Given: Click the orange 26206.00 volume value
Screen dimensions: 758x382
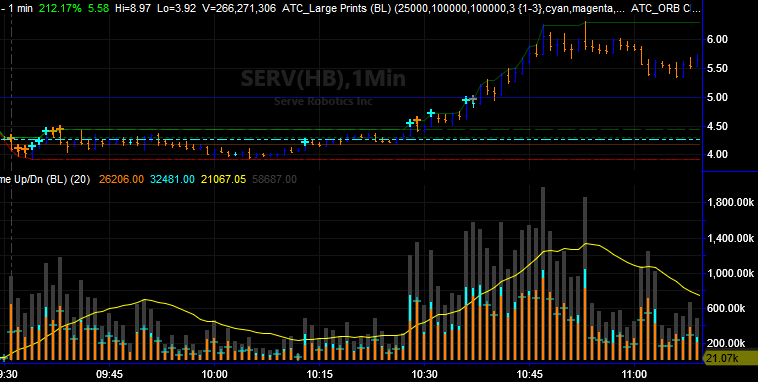Looking at the screenshot, I should pyautogui.click(x=121, y=179).
